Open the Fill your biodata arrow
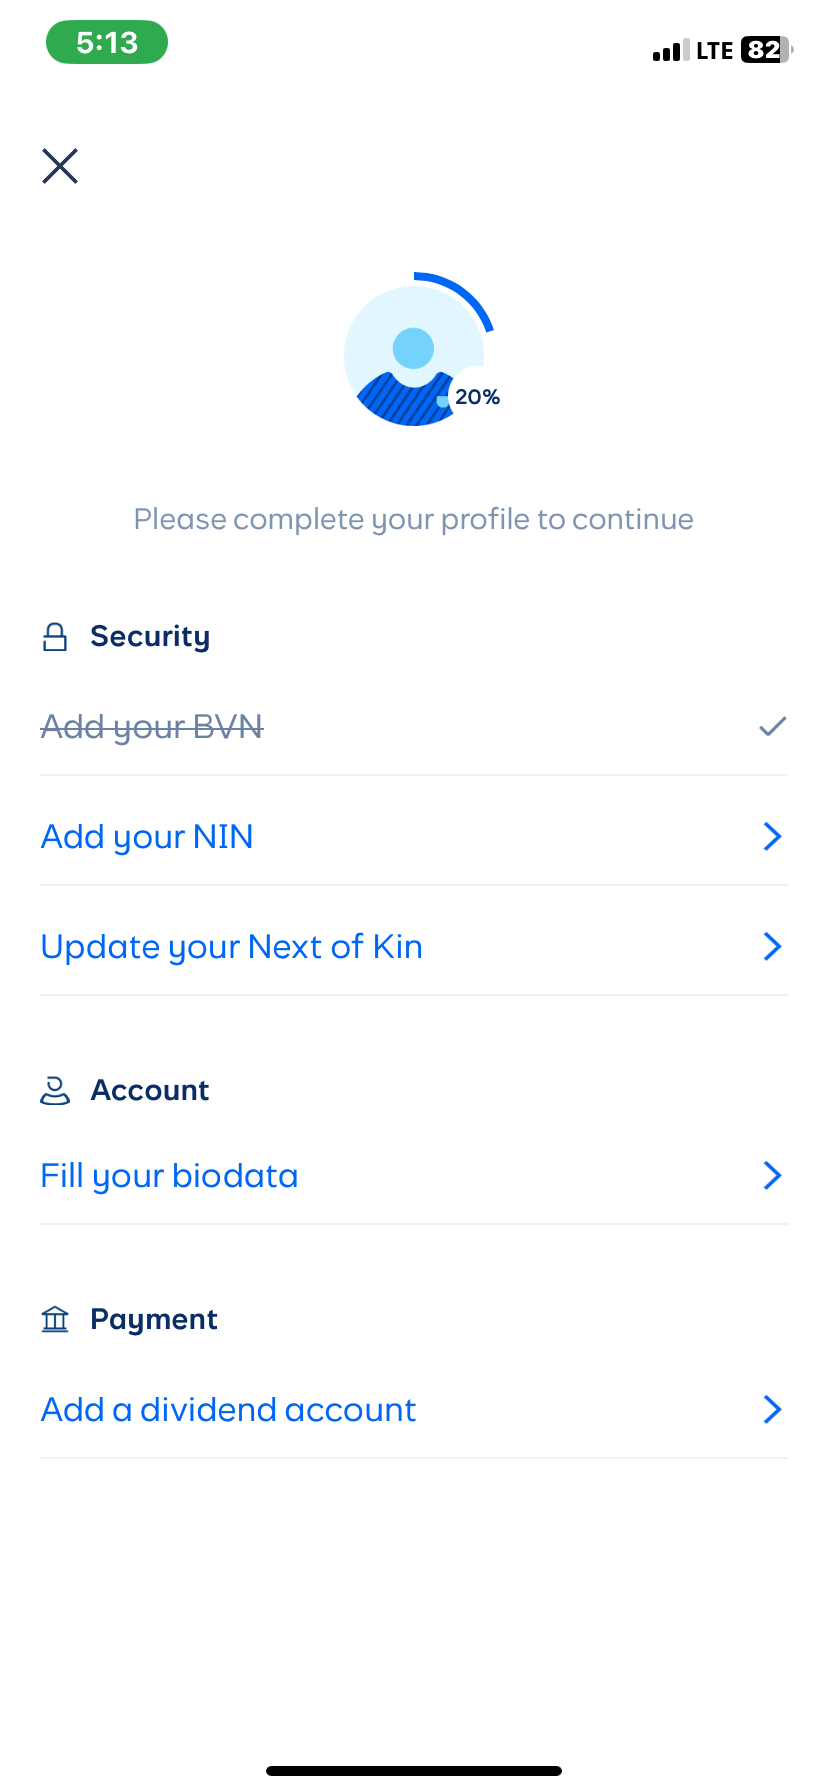The width and height of the screenshot is (828, 1792). tap(772, 1175)
